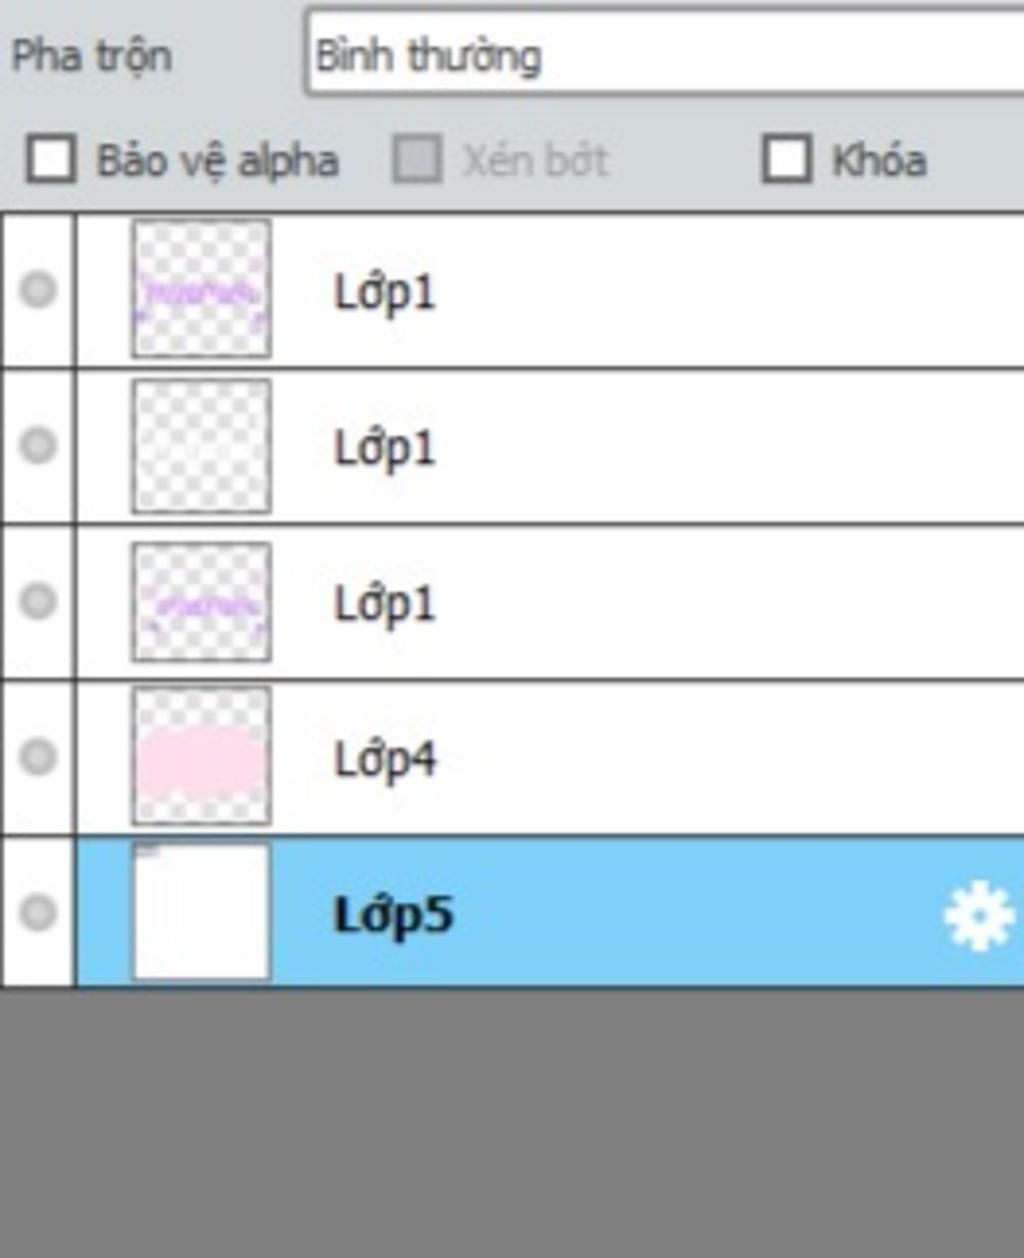Click the white thumbnail of Lớp5
Viewport: 1024px width, 1258px height.
point(201,912)
